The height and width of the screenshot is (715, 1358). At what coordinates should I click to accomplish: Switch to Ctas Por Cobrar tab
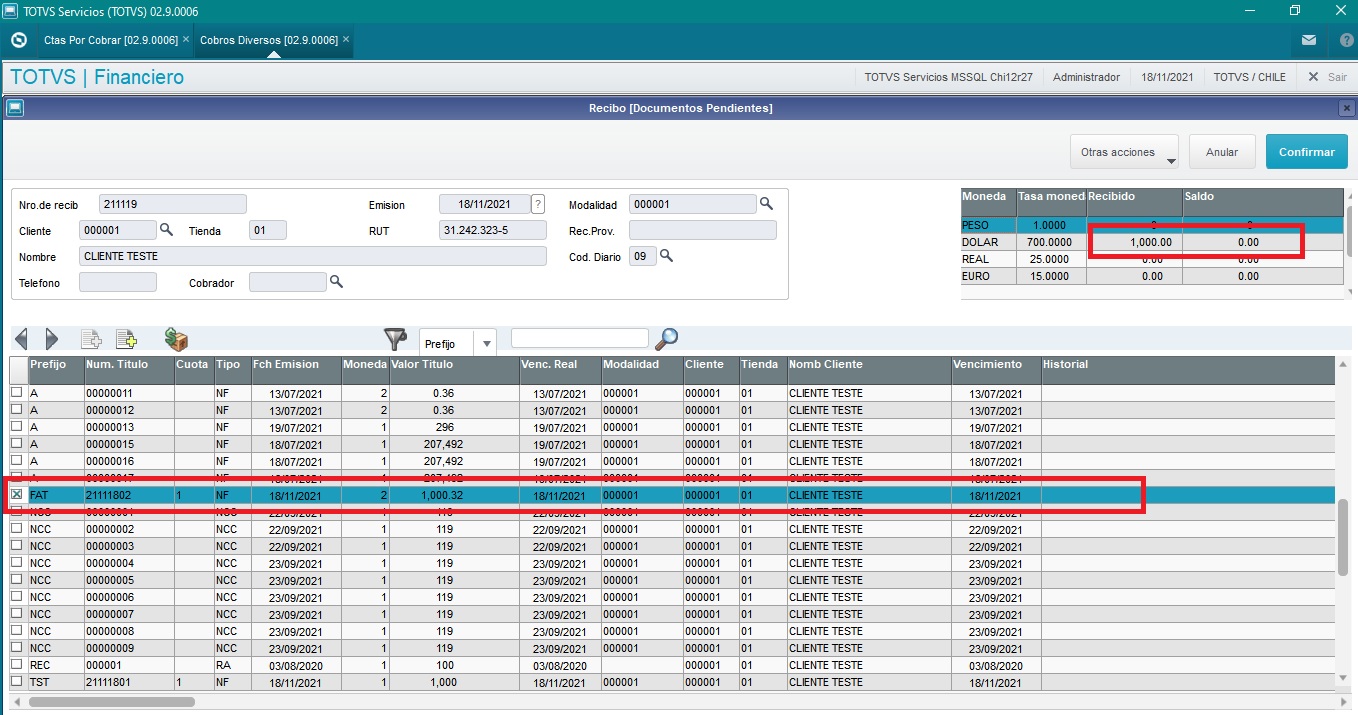point(110,40)
